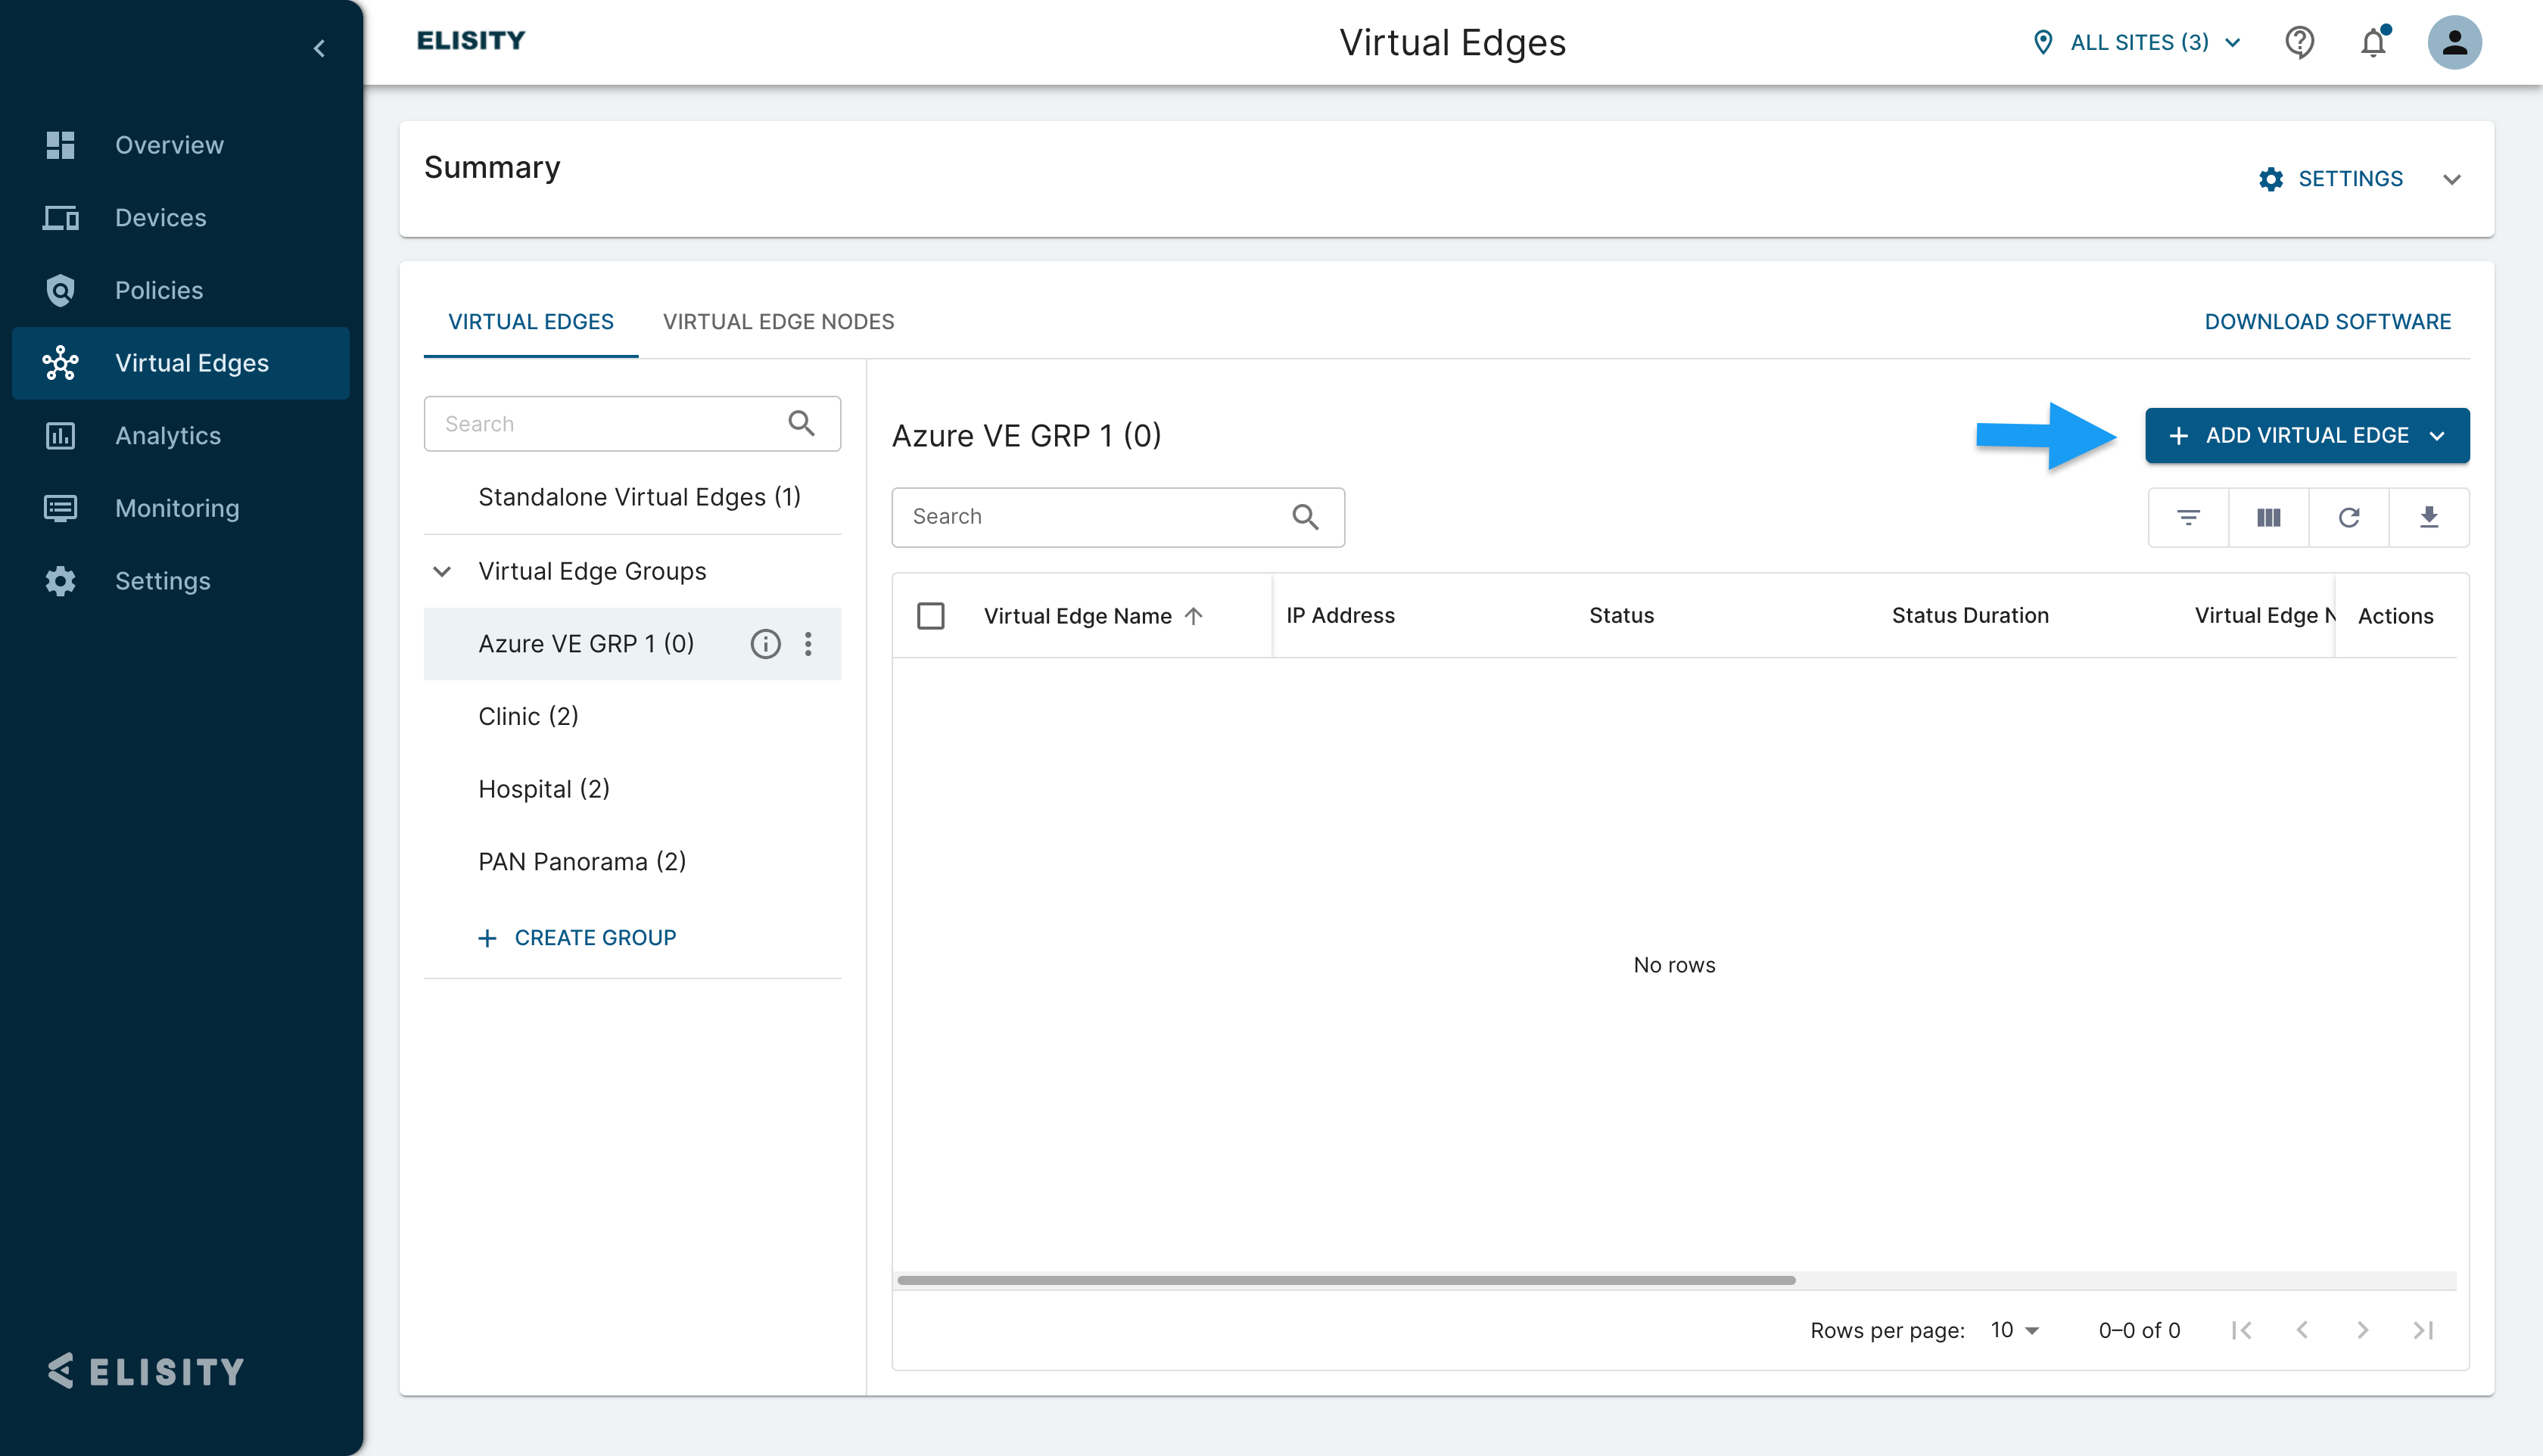The image size is (2543, 1456).
Task: Collapse the sidebar with the chevron arrow
Action: (x=319, y=48)
